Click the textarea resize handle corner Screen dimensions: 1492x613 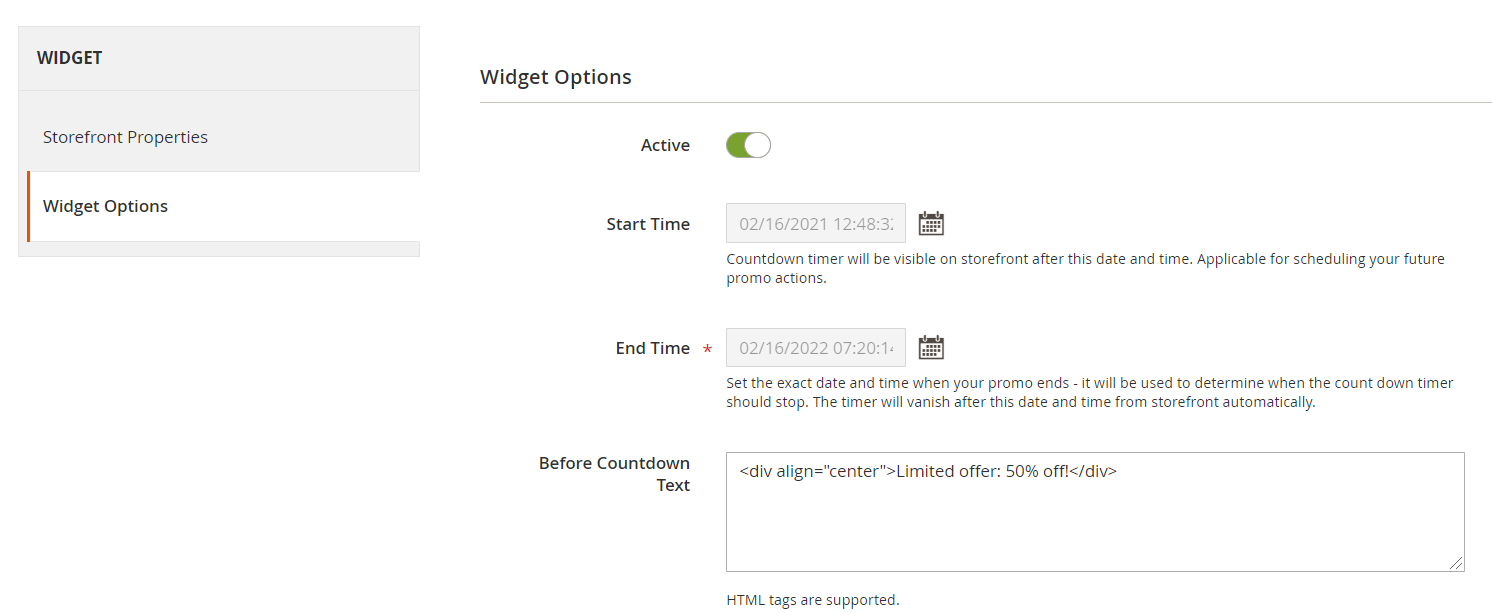coord(1457,564)
